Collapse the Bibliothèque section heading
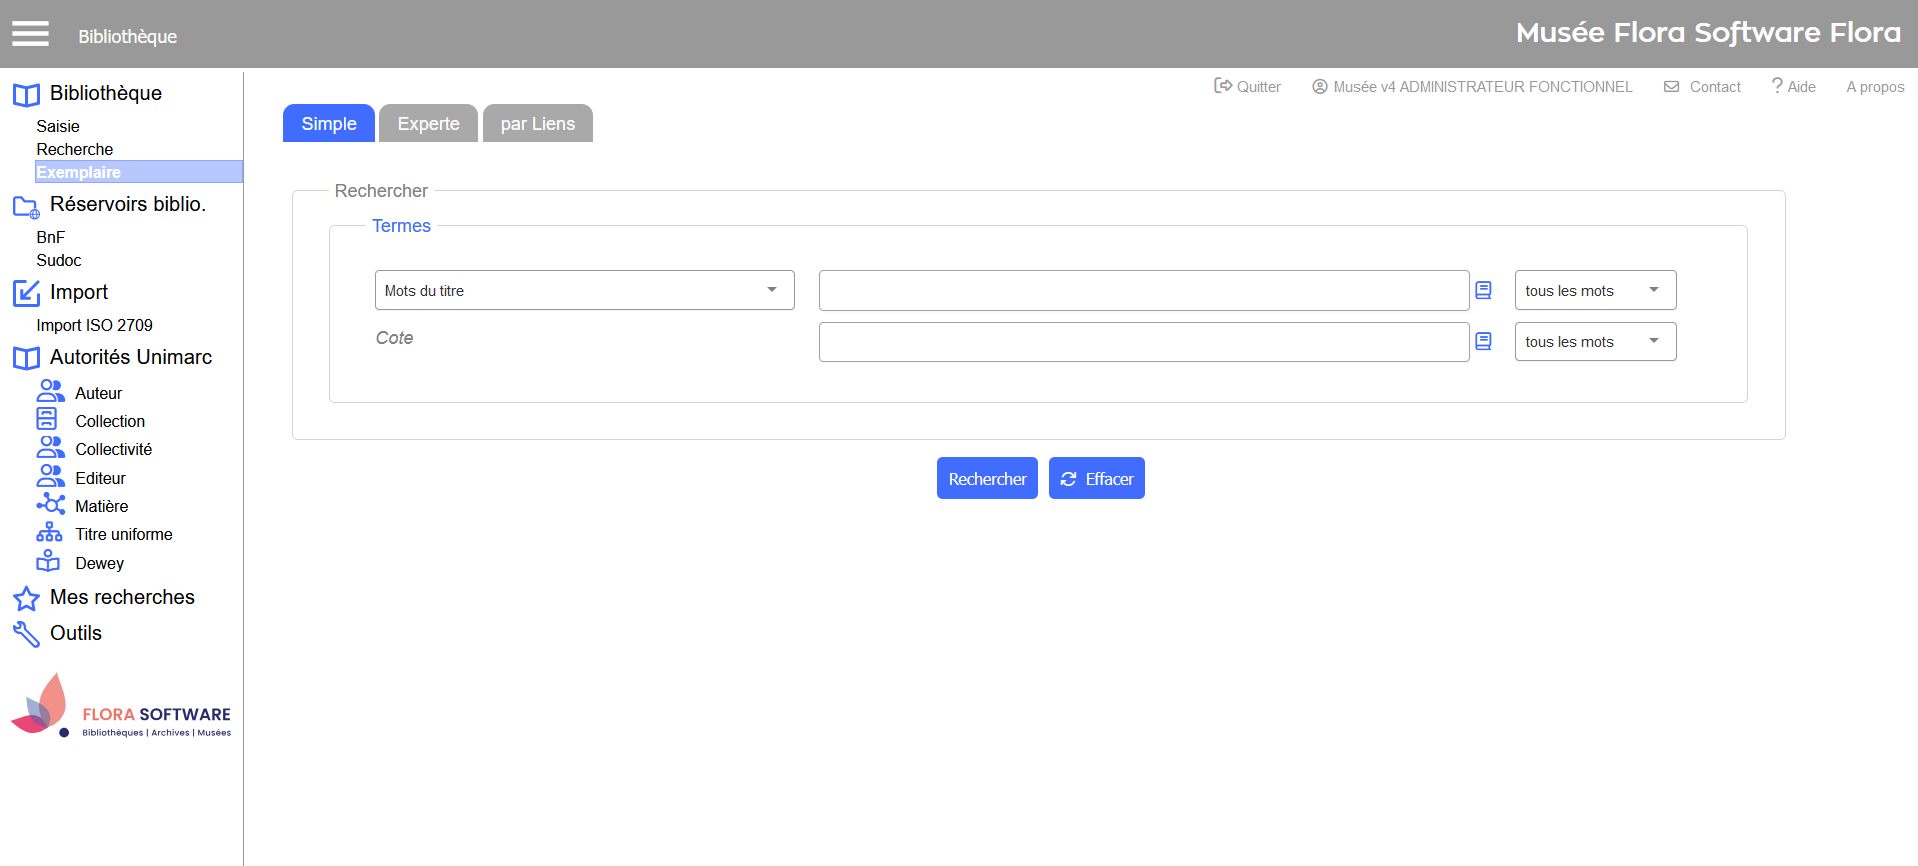This screenshot has height=866, width=1918. click(106, 93)
